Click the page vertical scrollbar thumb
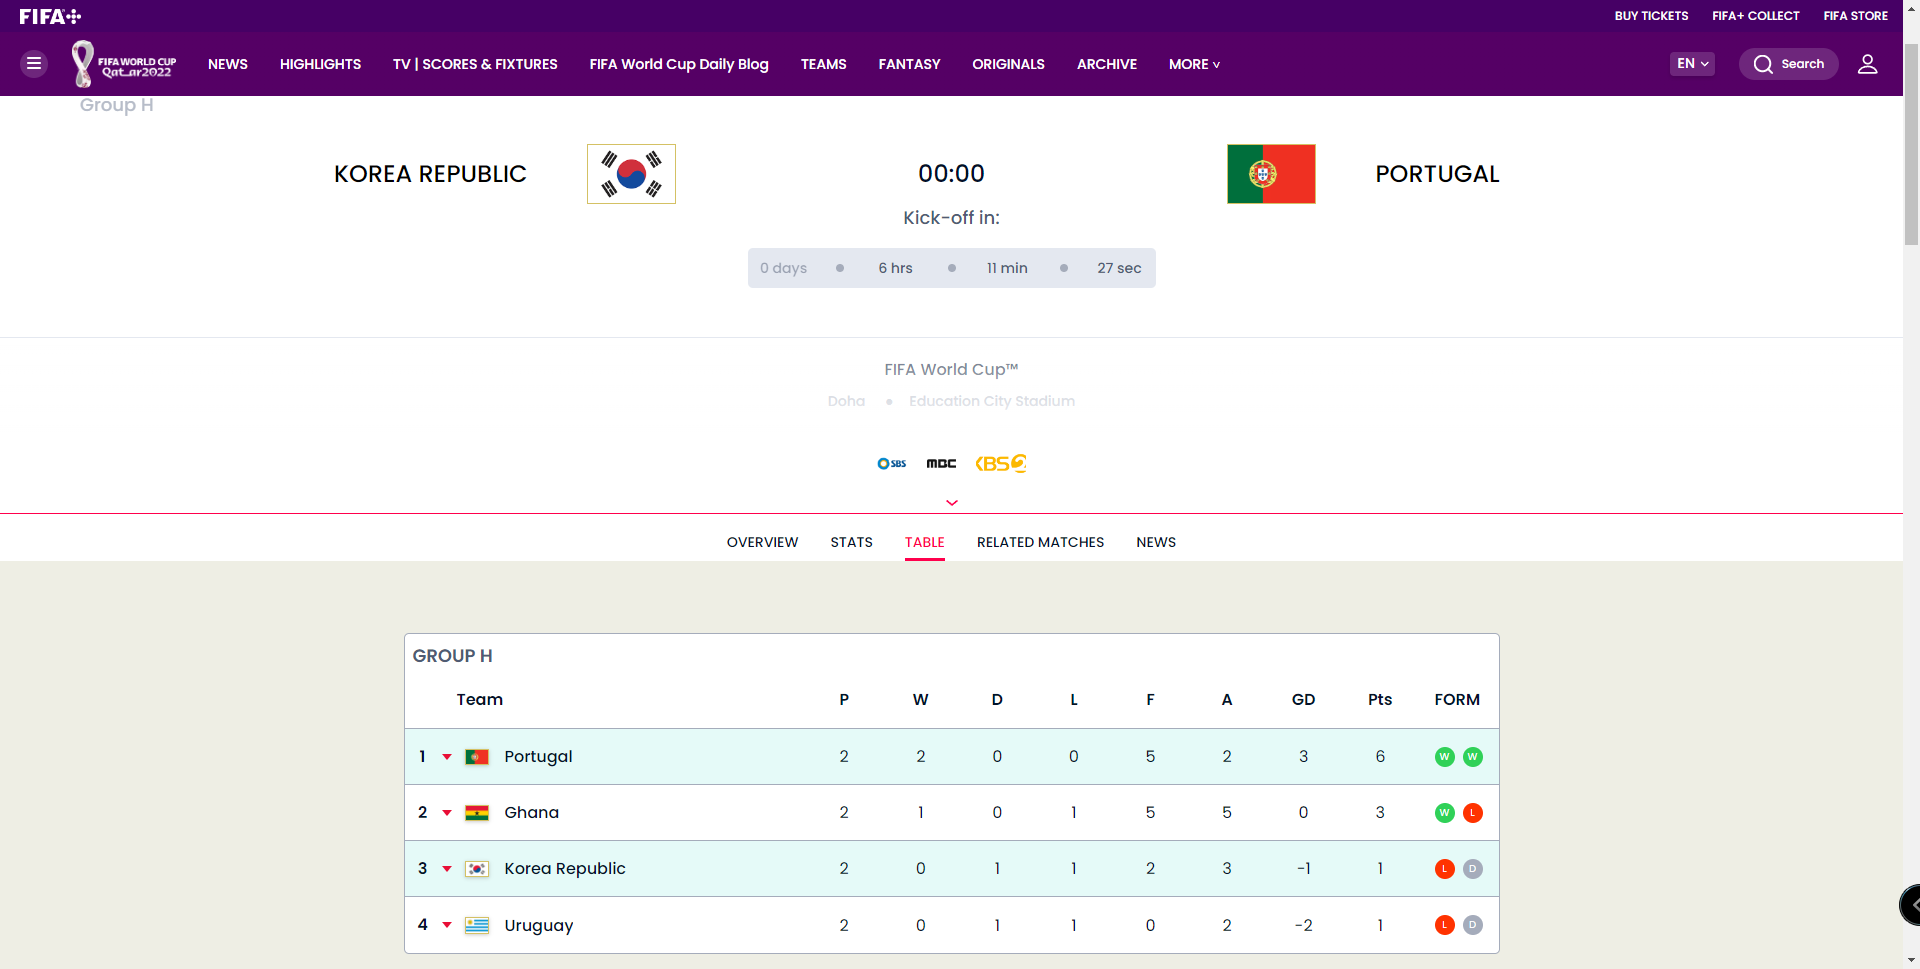 click(1911, 144)
